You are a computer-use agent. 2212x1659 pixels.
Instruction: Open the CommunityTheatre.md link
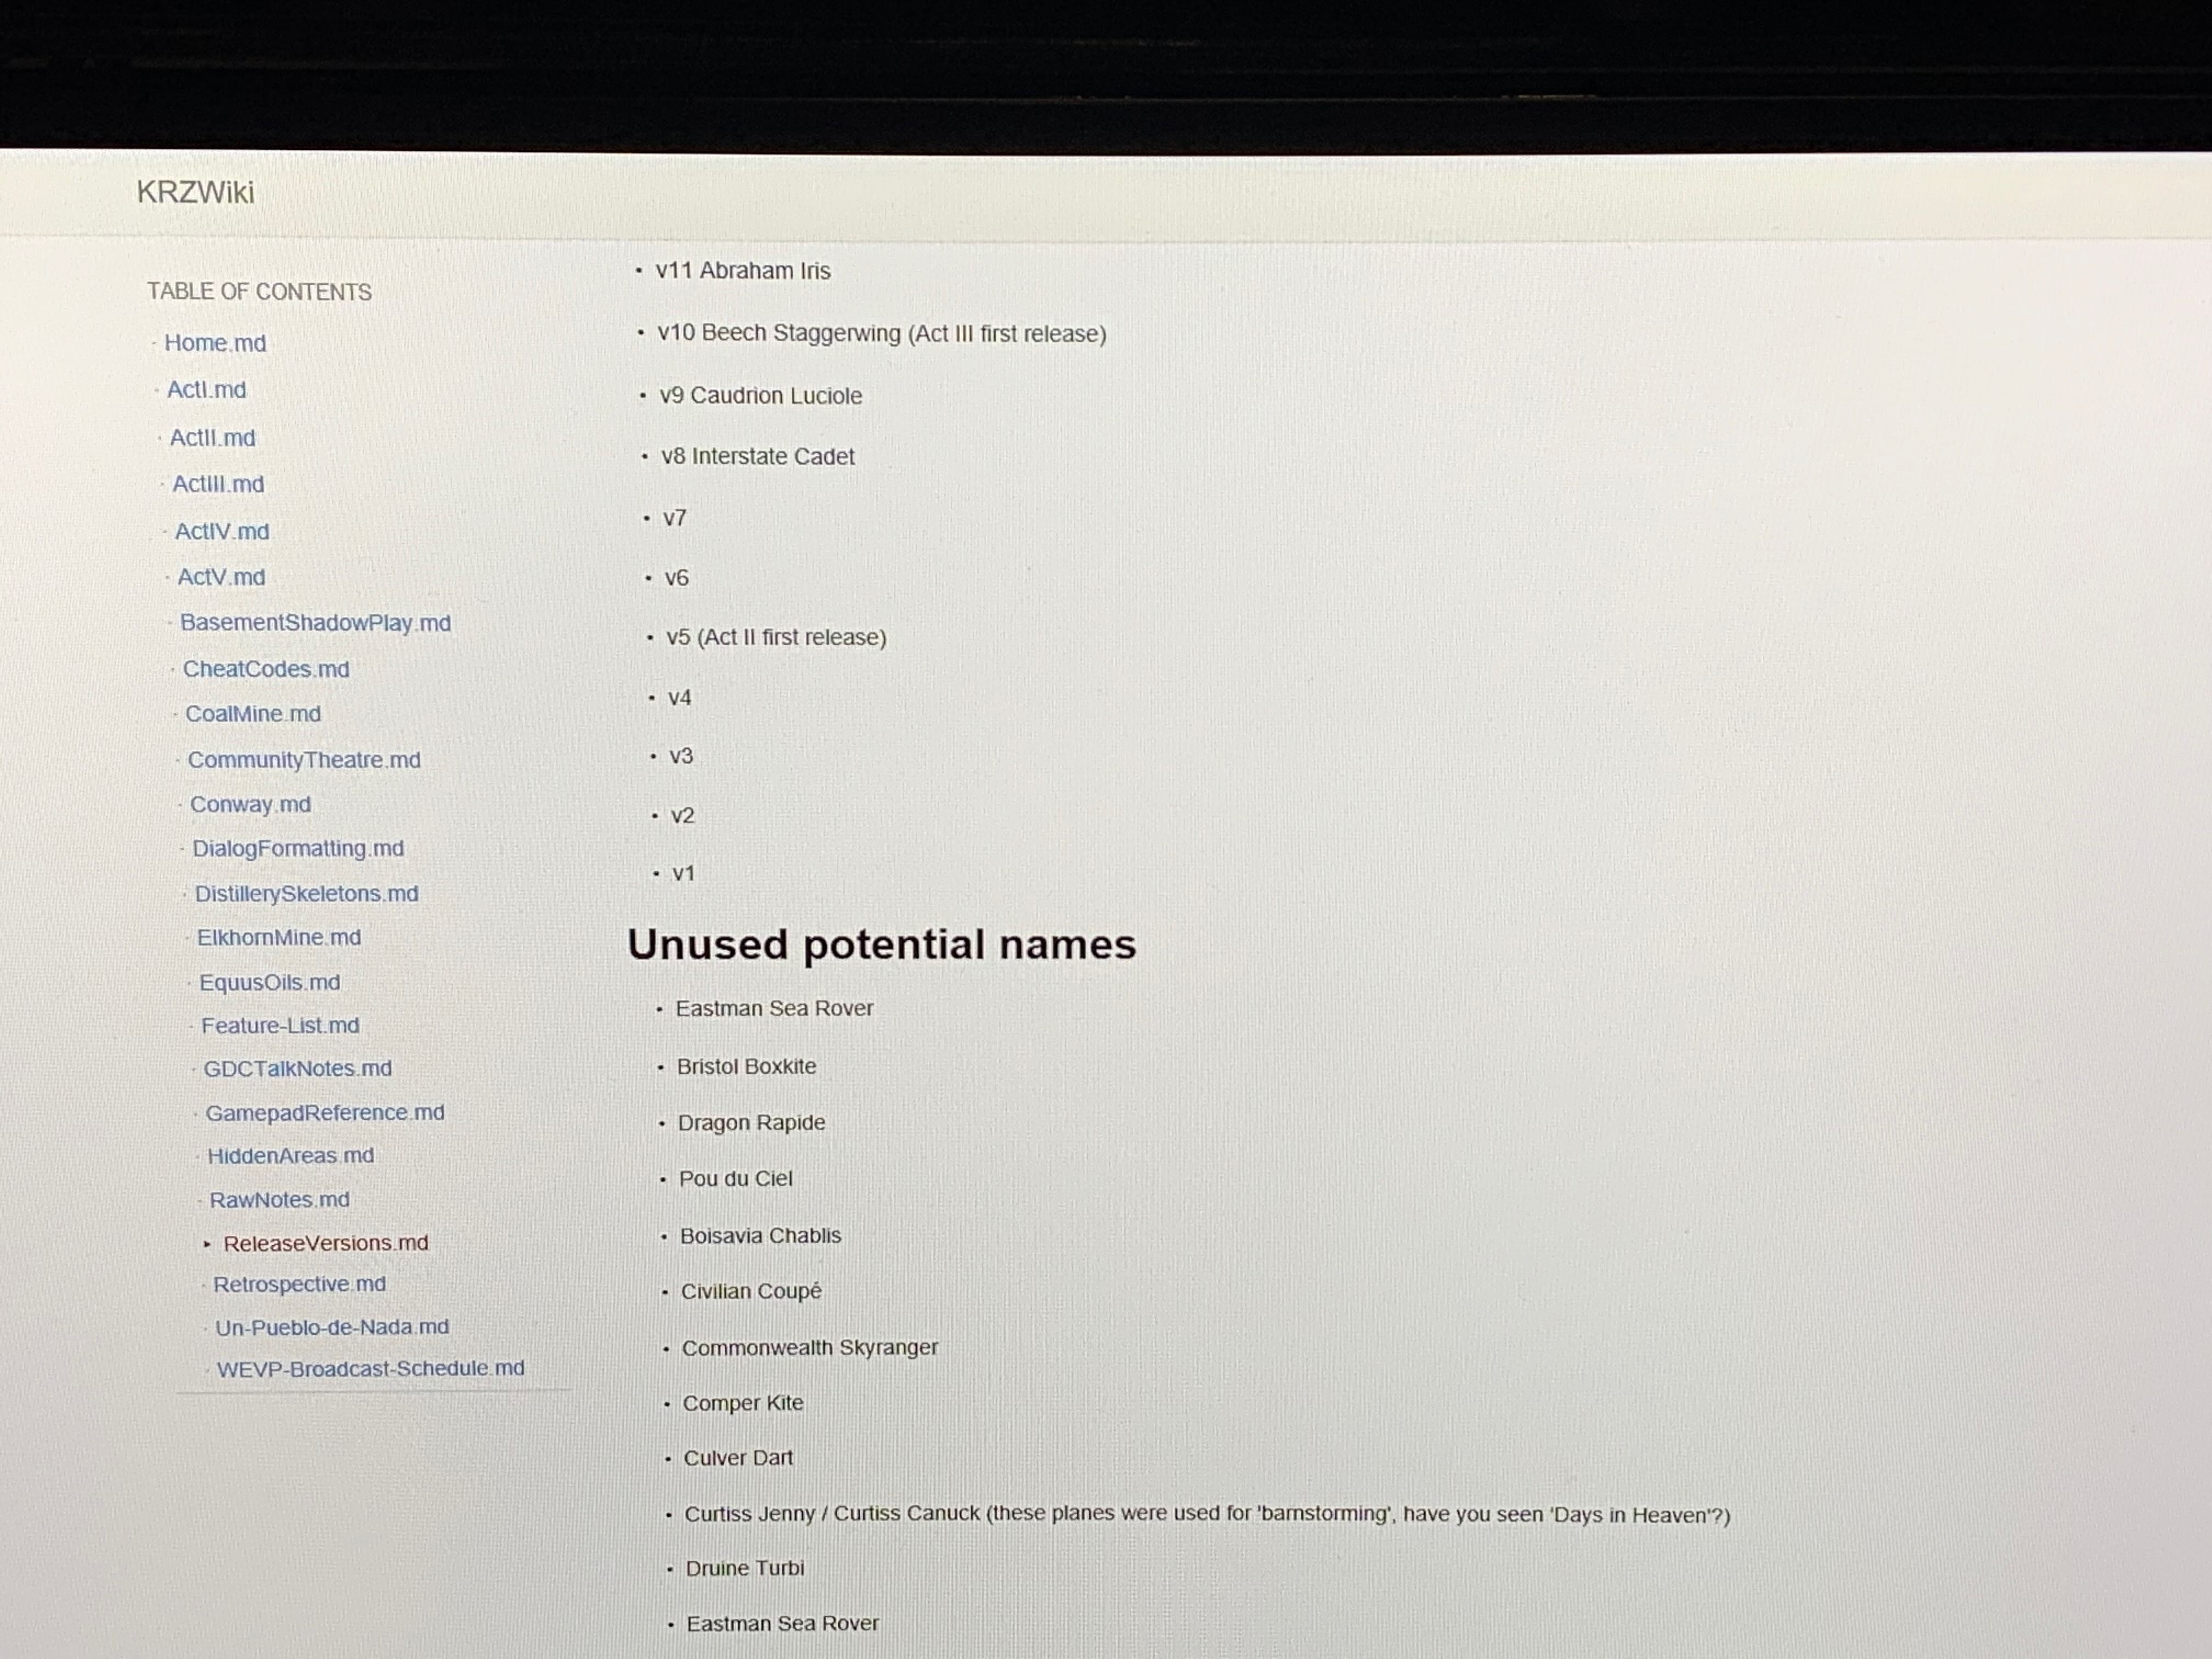click(x=304, y=760)
